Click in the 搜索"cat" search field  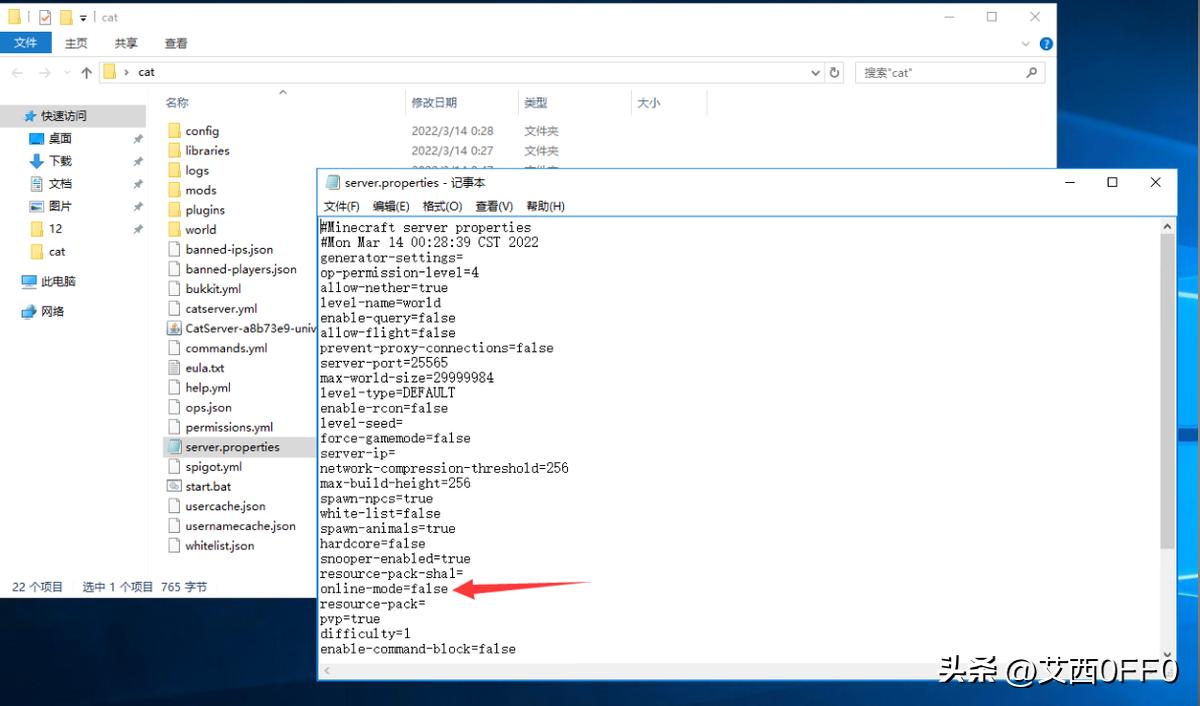(940, 72)
